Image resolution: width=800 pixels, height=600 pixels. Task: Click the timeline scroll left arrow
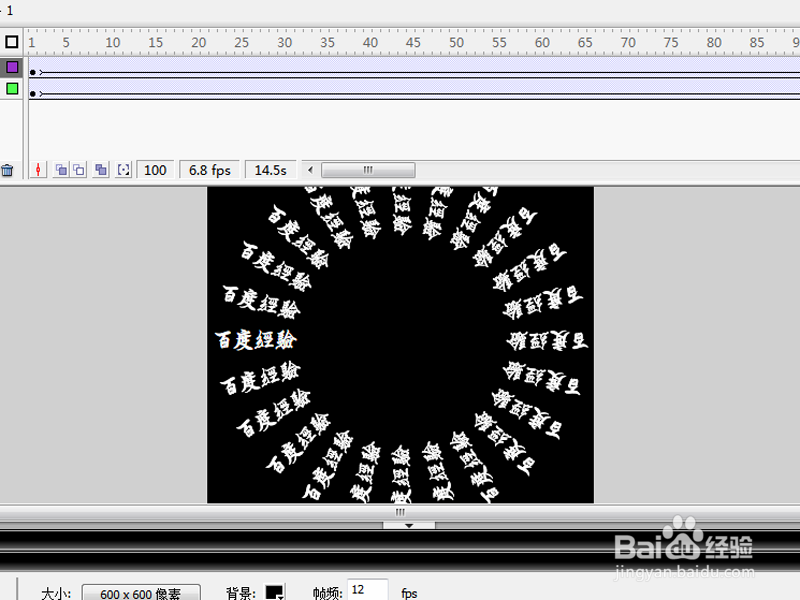[310, 170]
